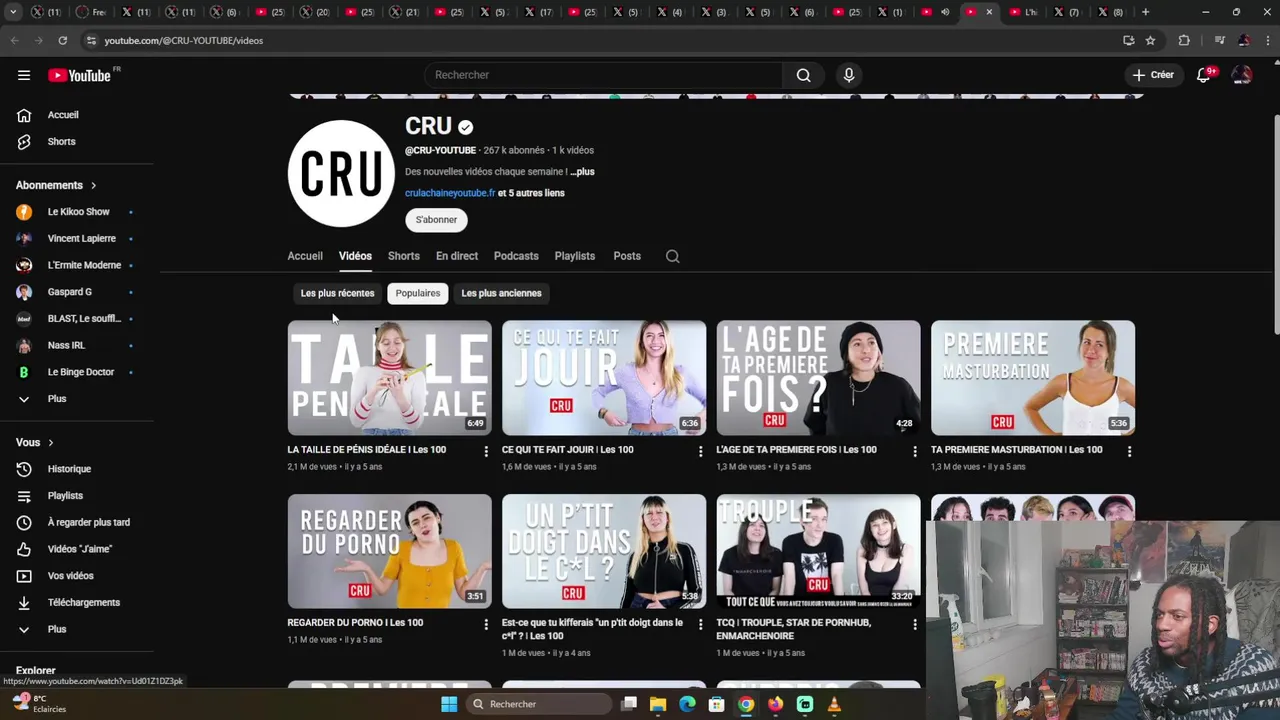This screenshot has height=720, width=1280.
Task: Click the YouTube logo
Action: tap(79, 75)
